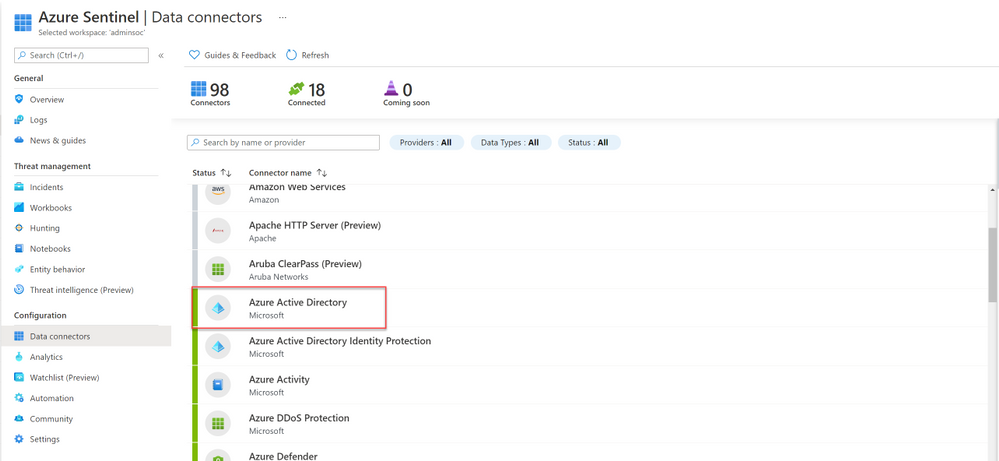999x461 pixels.
Task: Click the circular Refresh arrow icon
Action: pyautogui.click(x=291, y=55)
